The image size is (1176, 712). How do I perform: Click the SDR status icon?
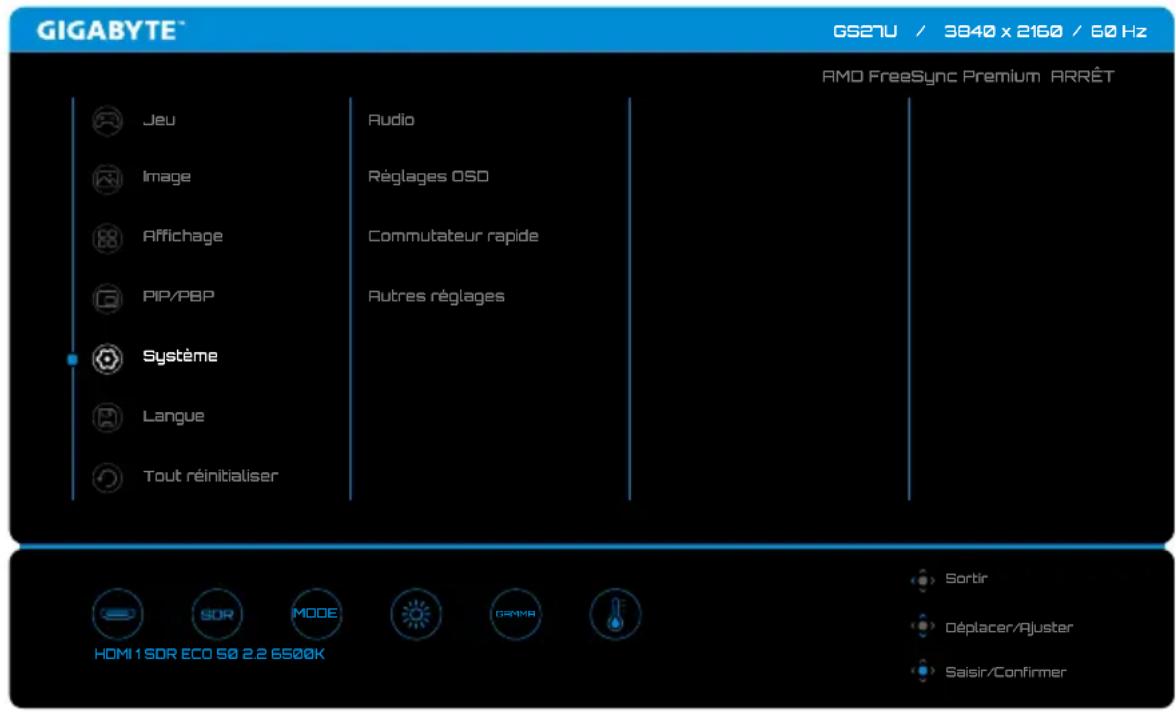pos(217,614)
